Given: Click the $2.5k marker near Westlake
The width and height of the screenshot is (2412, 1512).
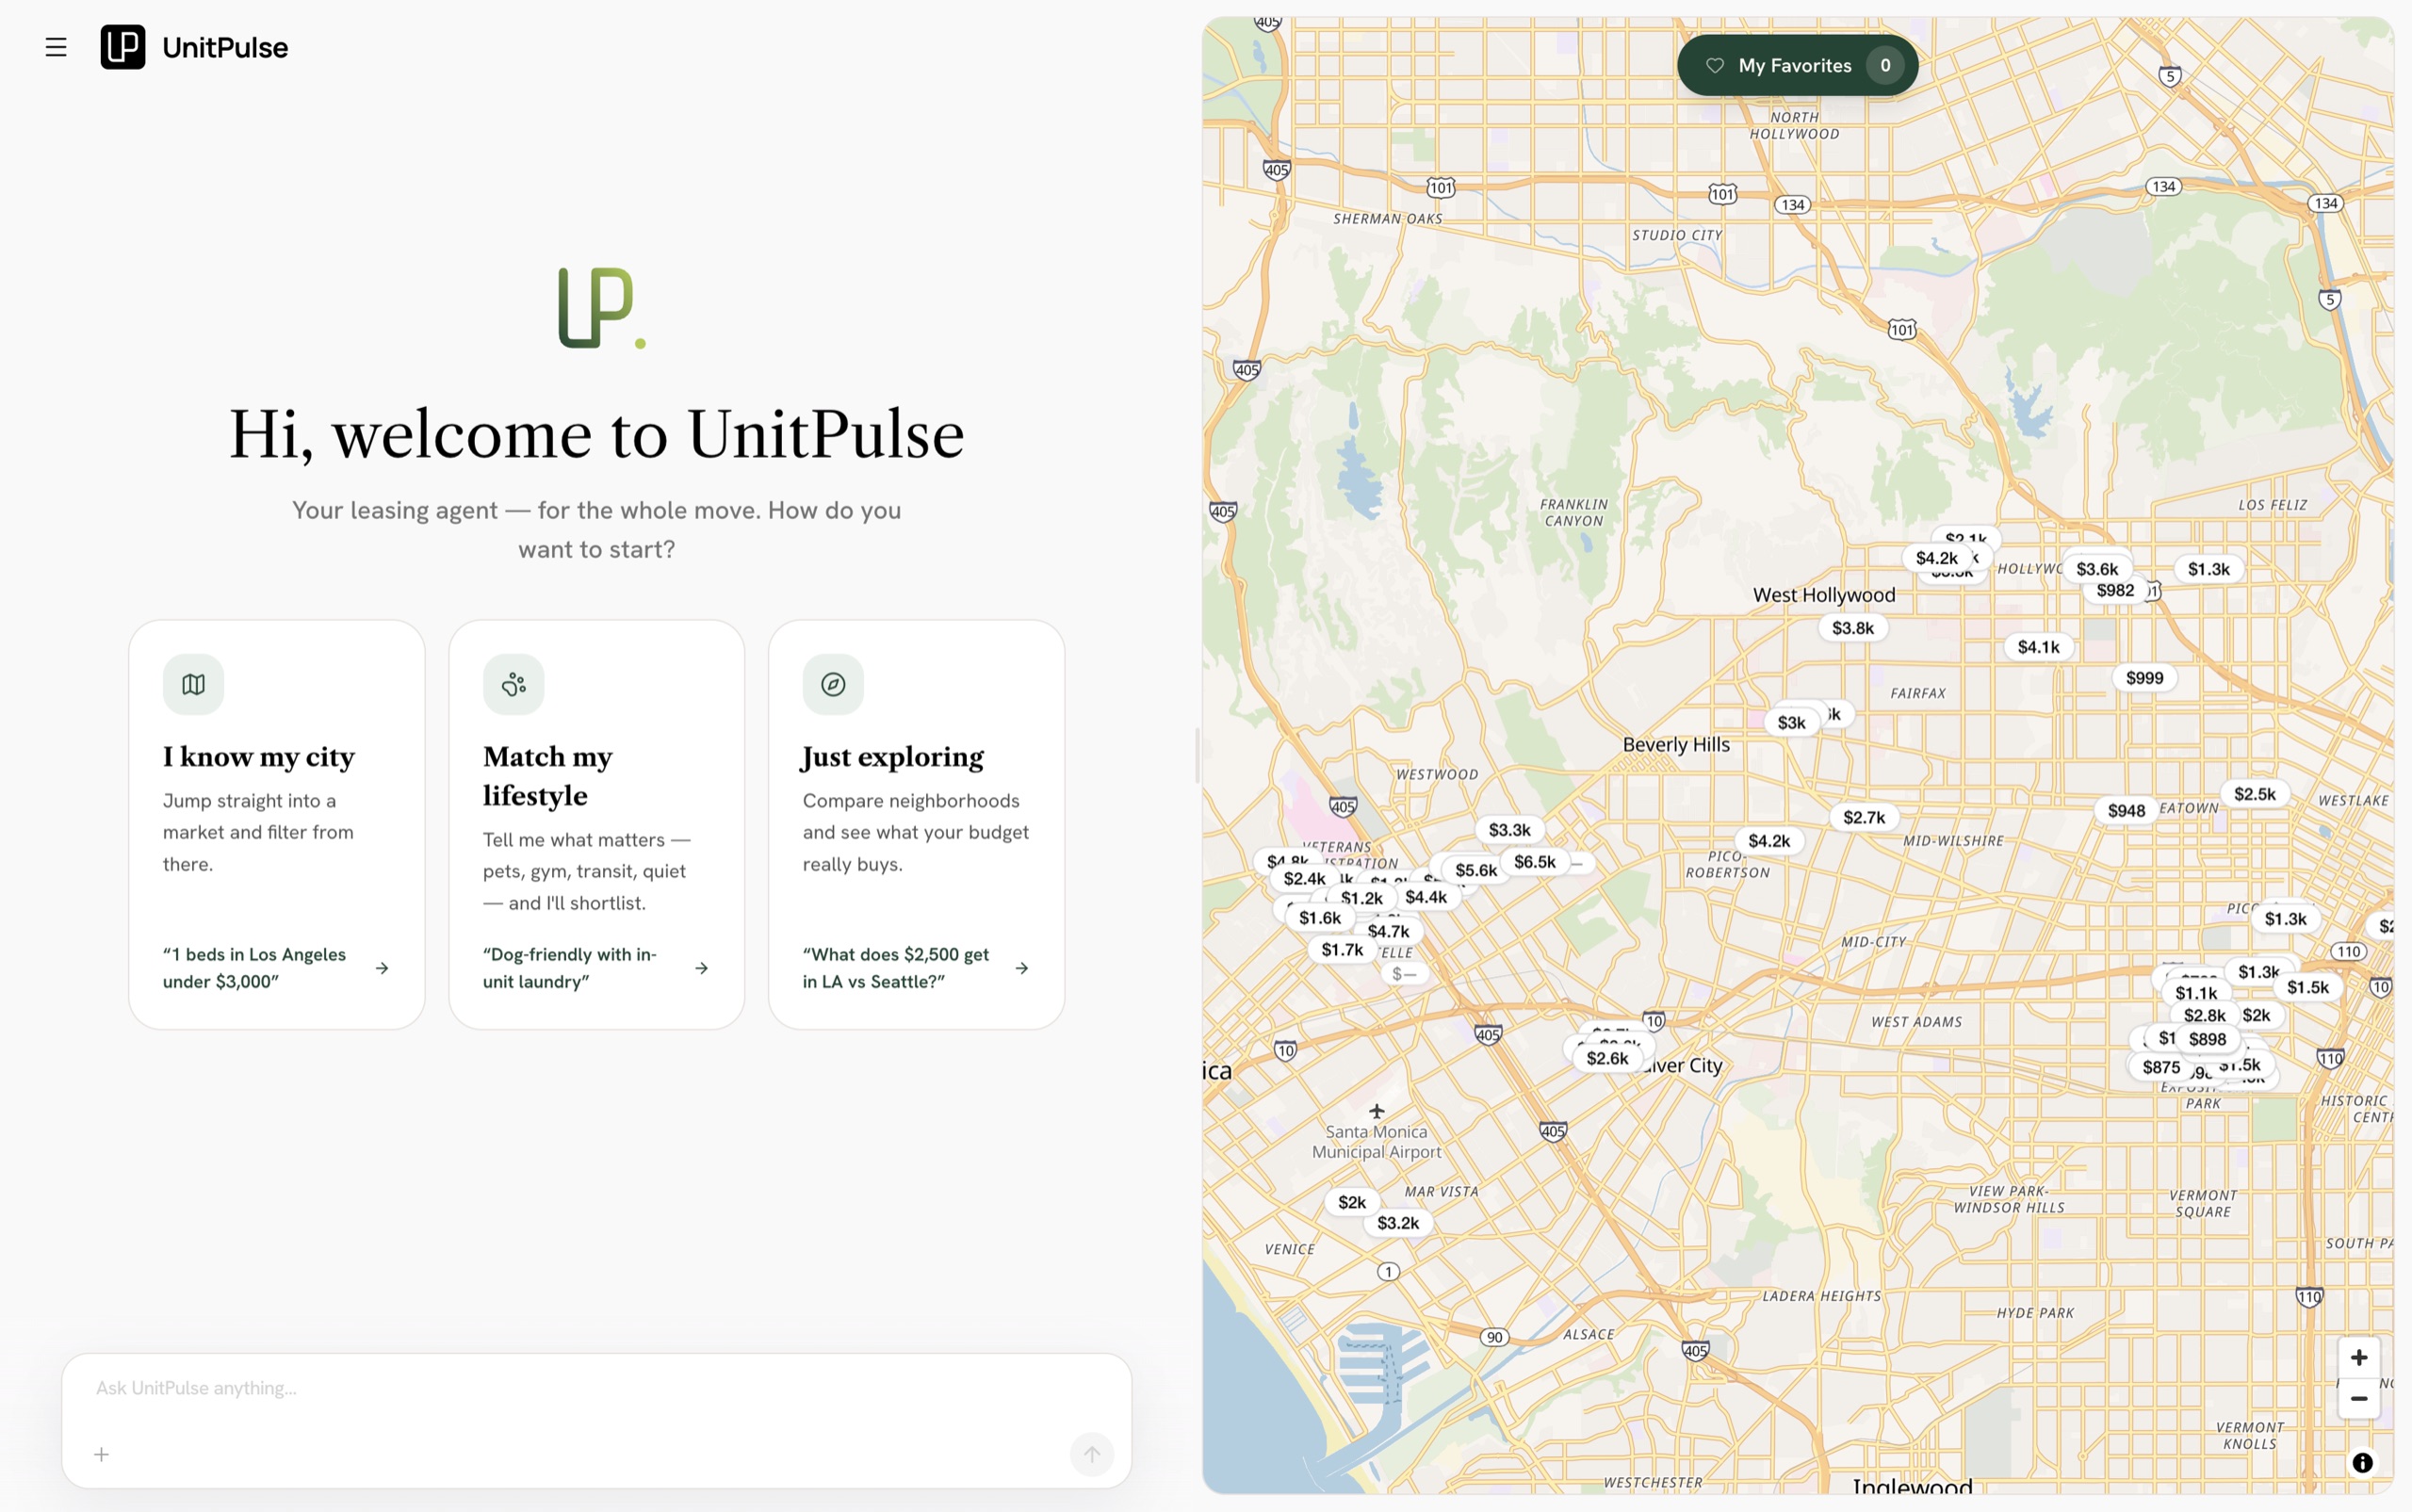Looking at the screenshot, I should click(2254, 794).
